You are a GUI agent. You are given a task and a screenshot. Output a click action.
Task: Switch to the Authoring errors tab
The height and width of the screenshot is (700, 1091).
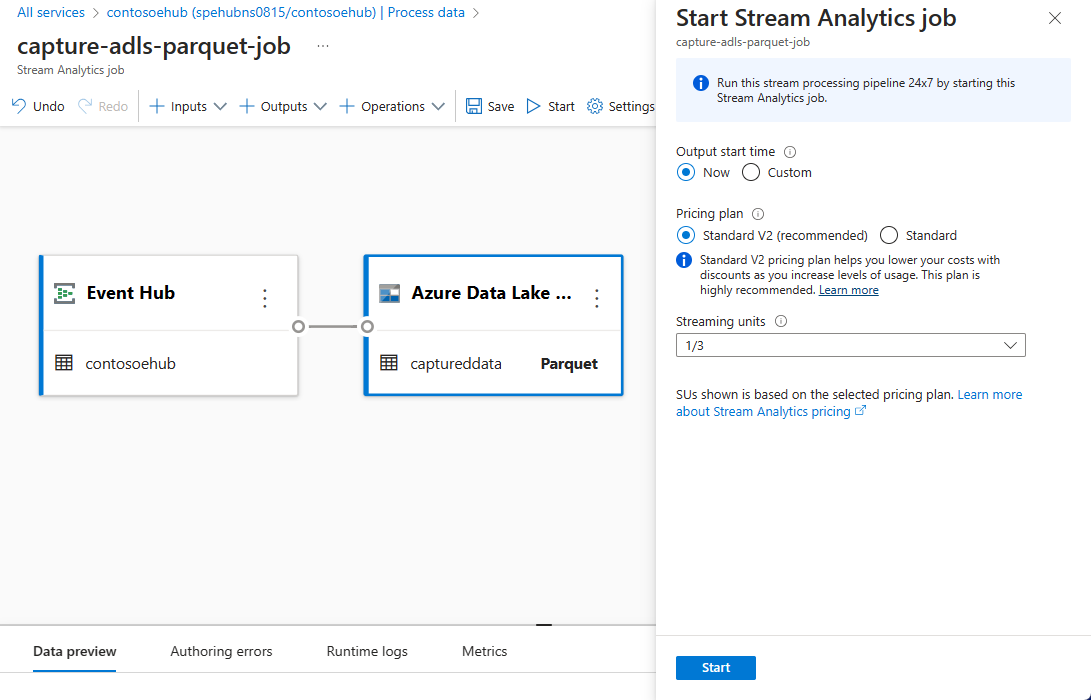click(221, 651)
